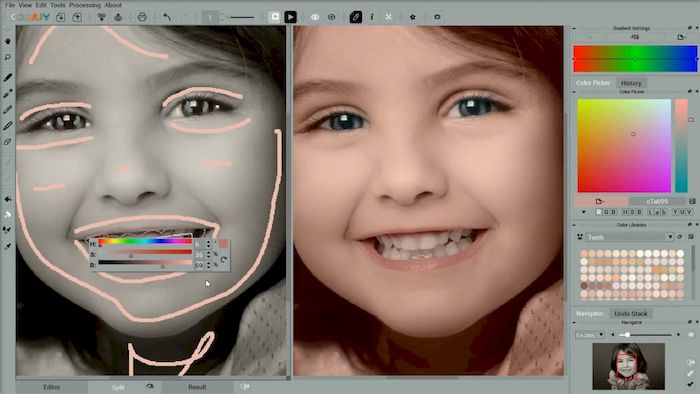Click the navigator zoom-out left arrow
This screenshot has width=700, height=394.
[x=612, y=335]
